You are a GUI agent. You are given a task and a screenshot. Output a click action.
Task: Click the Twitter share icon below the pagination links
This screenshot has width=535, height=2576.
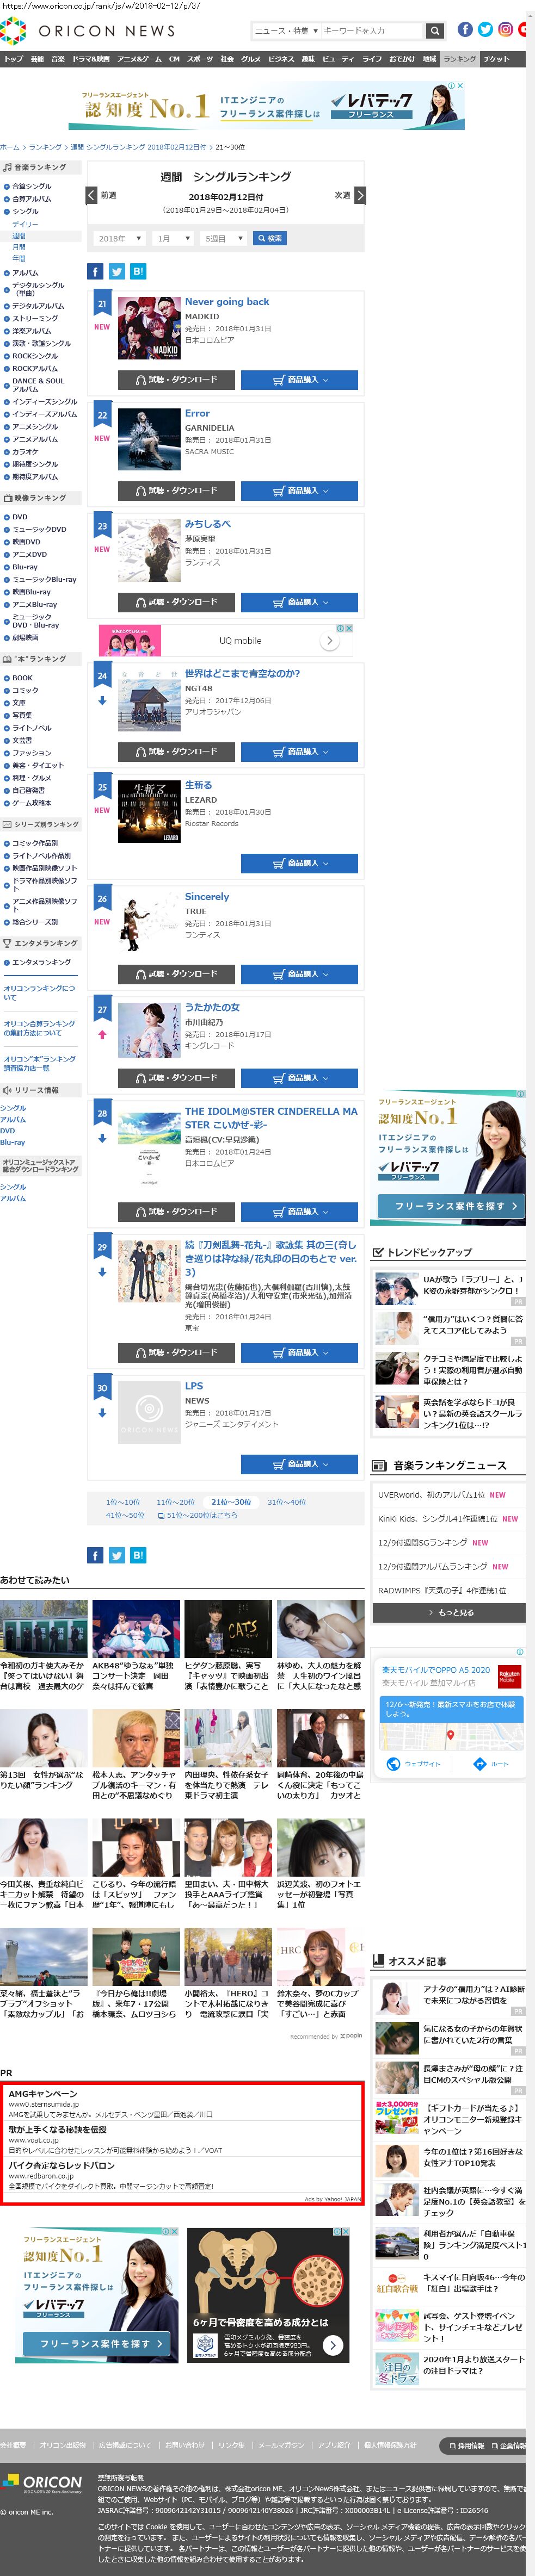(x=117, y=1555)
